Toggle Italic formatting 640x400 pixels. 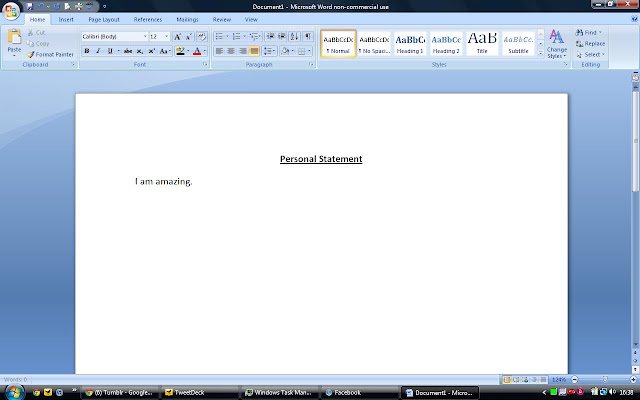[x=98, y=51]
